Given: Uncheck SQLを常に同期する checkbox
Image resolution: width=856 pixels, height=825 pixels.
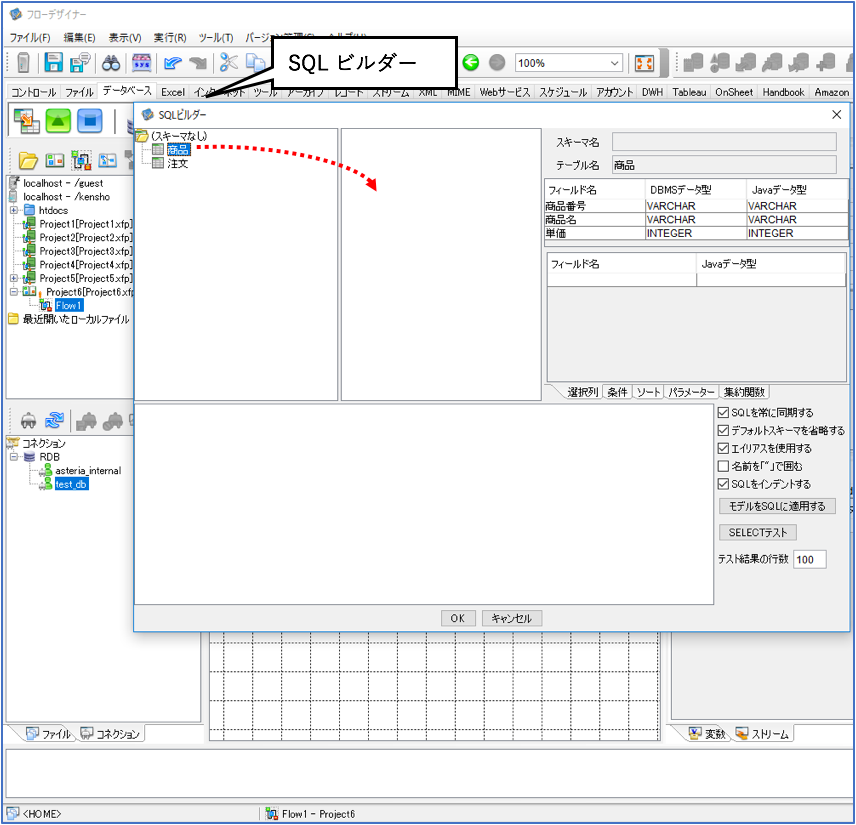Looking at the screenshot, I should tap(723, 413).
